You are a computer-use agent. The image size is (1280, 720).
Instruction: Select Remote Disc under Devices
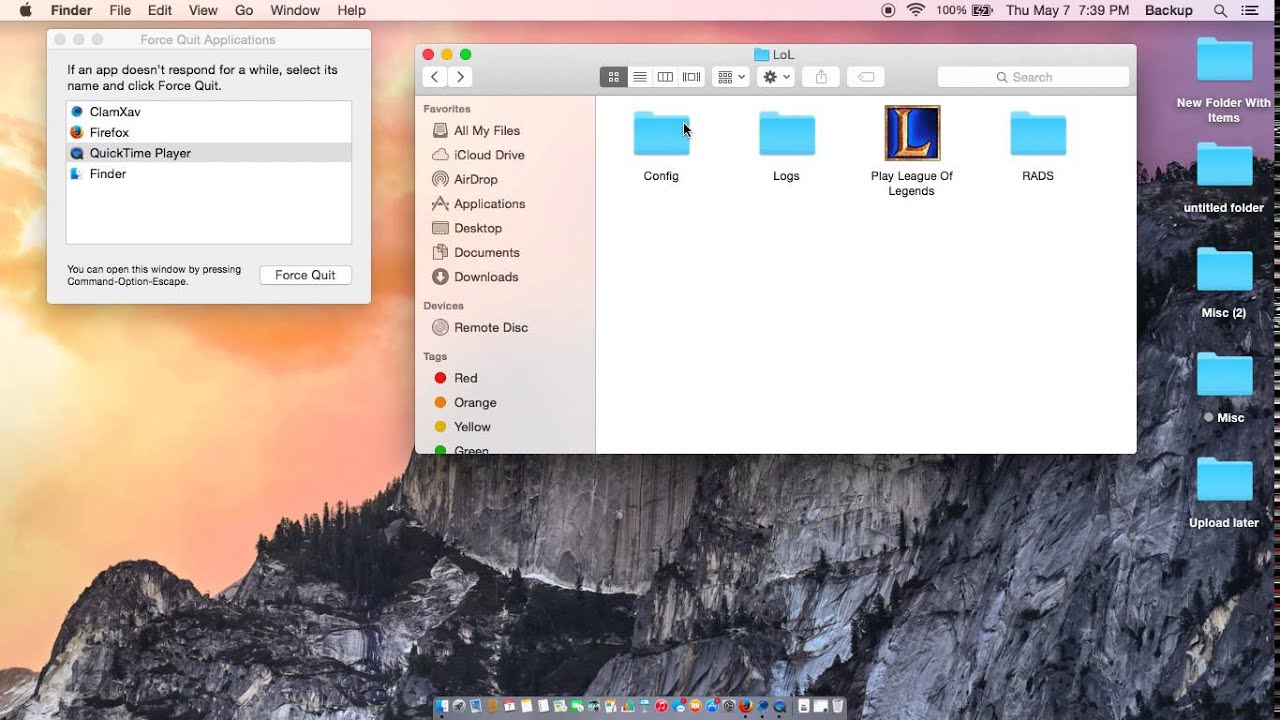pyautogui.click(x=491, y=328)
